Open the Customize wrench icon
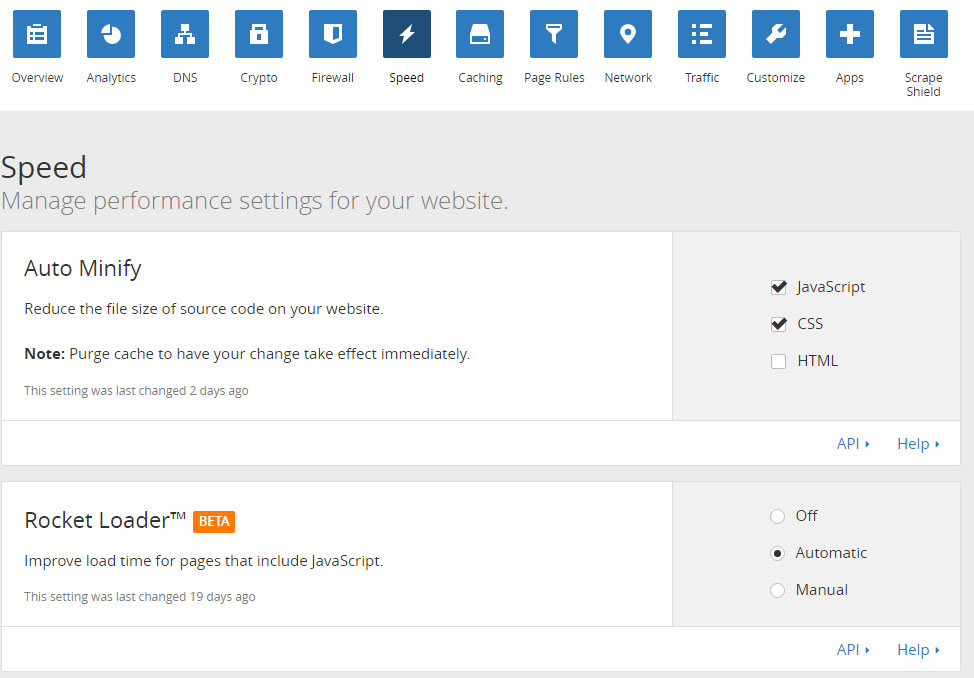Image resolution: width=974 pixels, height=678 pixels. (x=776, y=35)
